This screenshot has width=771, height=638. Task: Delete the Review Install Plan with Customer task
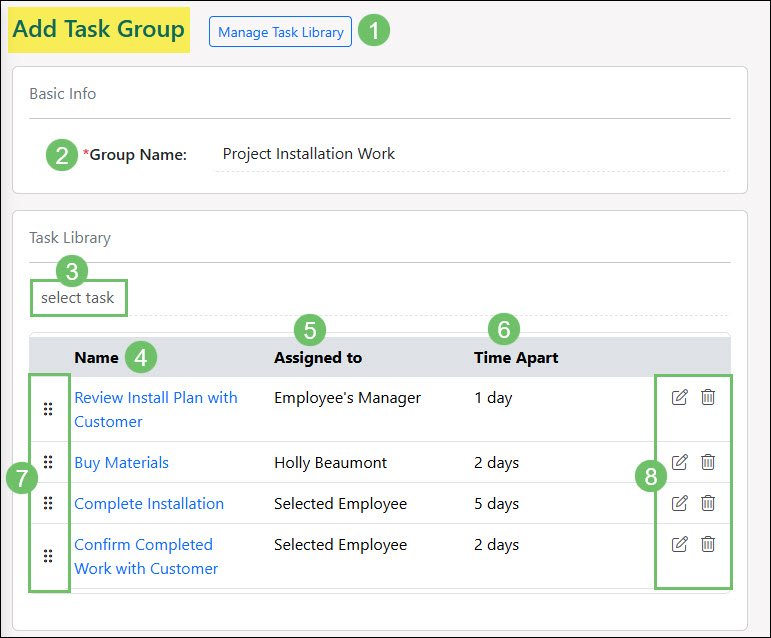(x=708, y=398)
